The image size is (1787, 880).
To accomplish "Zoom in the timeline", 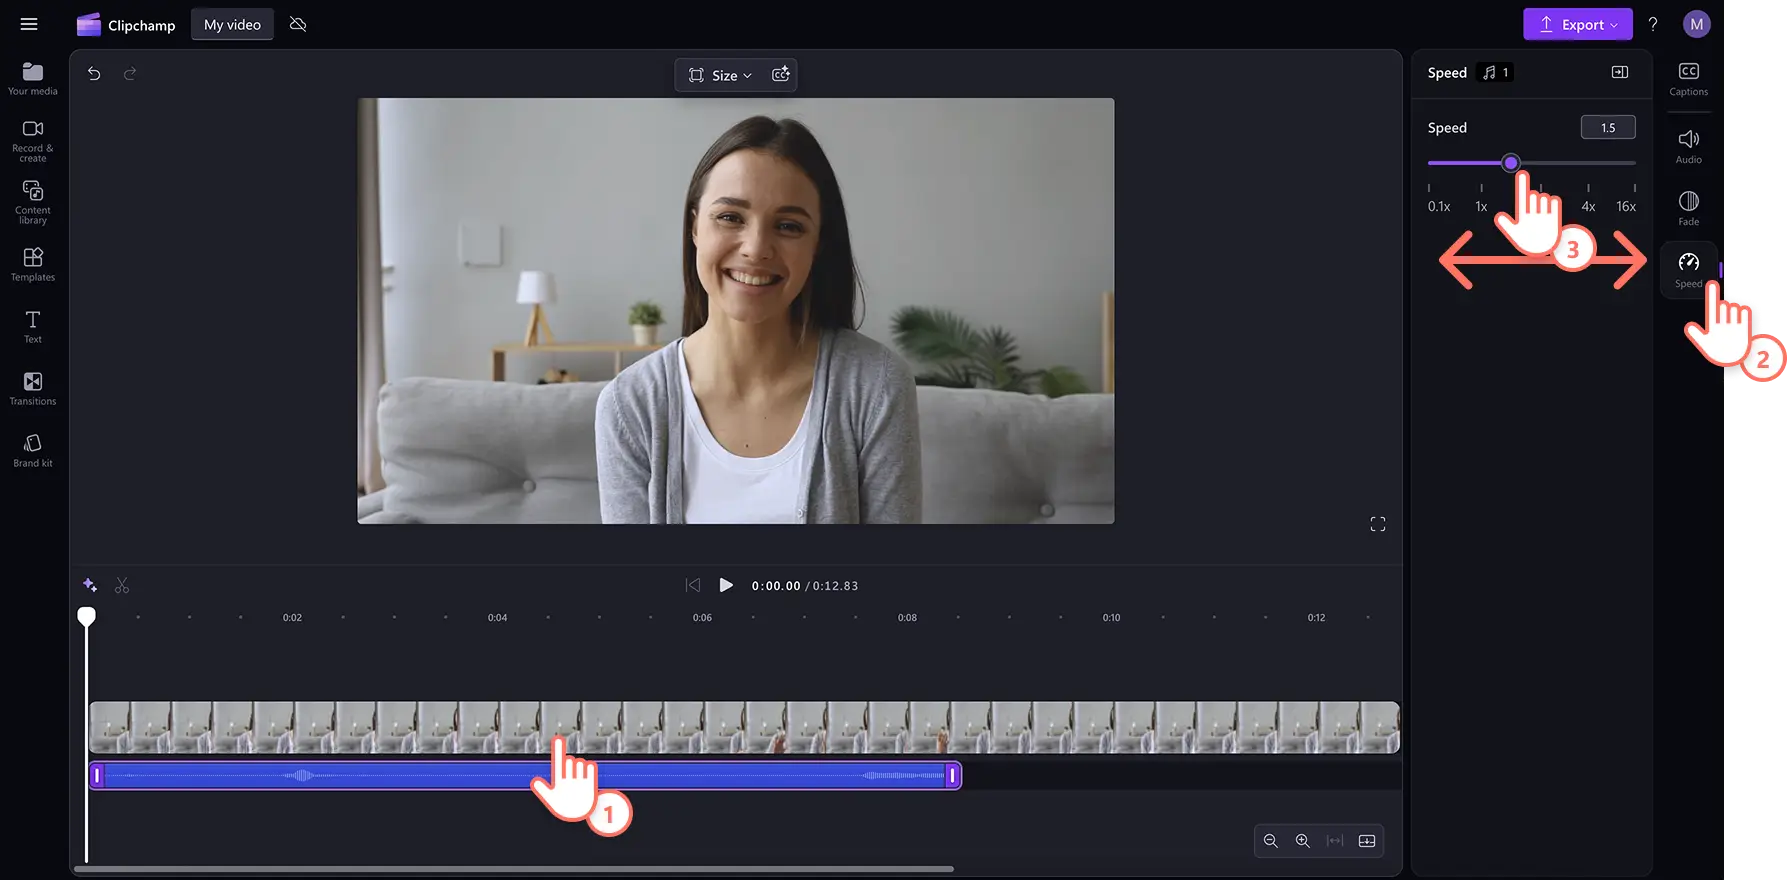I will tap(1303, 841).
